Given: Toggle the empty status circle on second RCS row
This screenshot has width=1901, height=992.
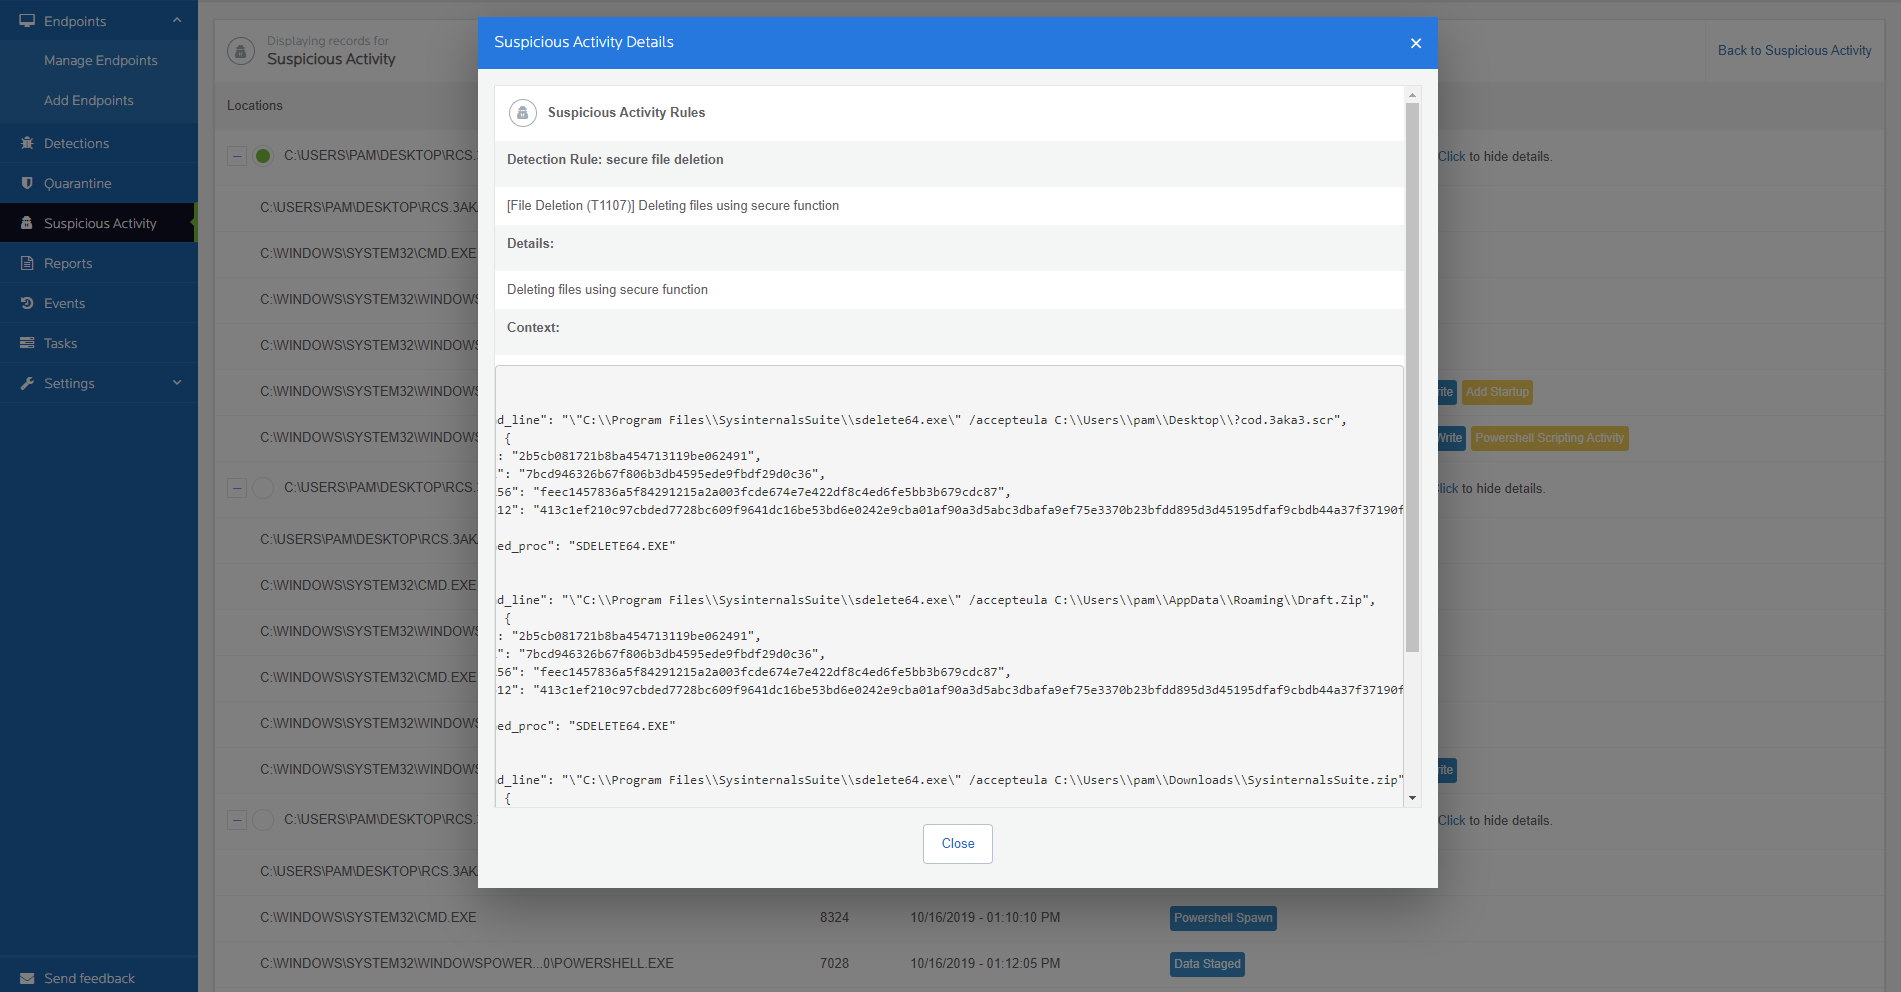Looking at the screenshot, I should [x=263, y=488].
